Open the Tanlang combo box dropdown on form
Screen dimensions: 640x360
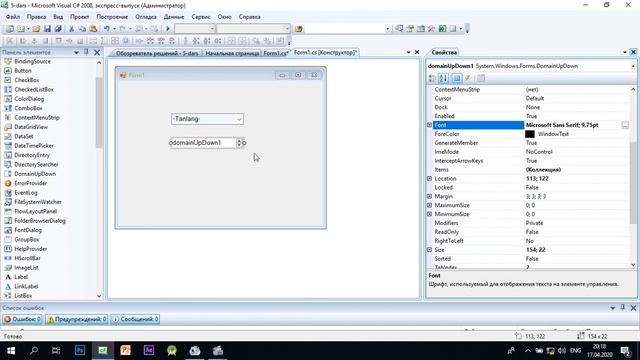239,119
